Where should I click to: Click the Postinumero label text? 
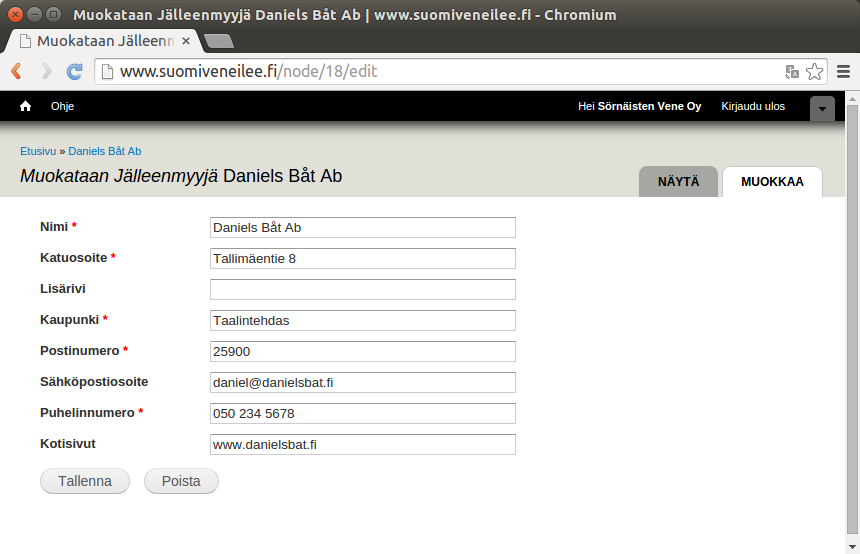pos(80,351)
